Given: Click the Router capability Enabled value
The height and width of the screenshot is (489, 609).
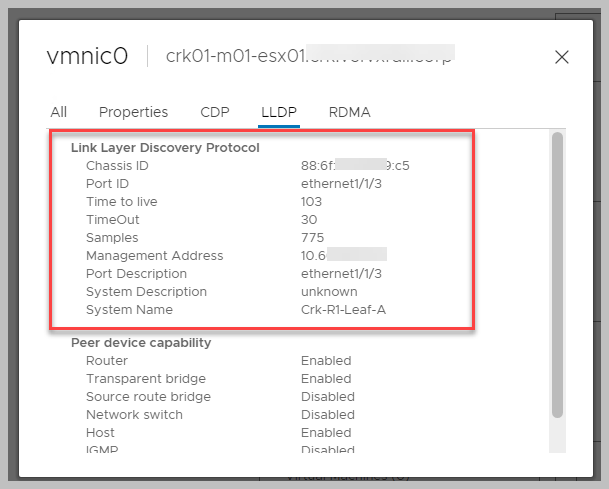Looking at the screenshot, I should 326,360.
